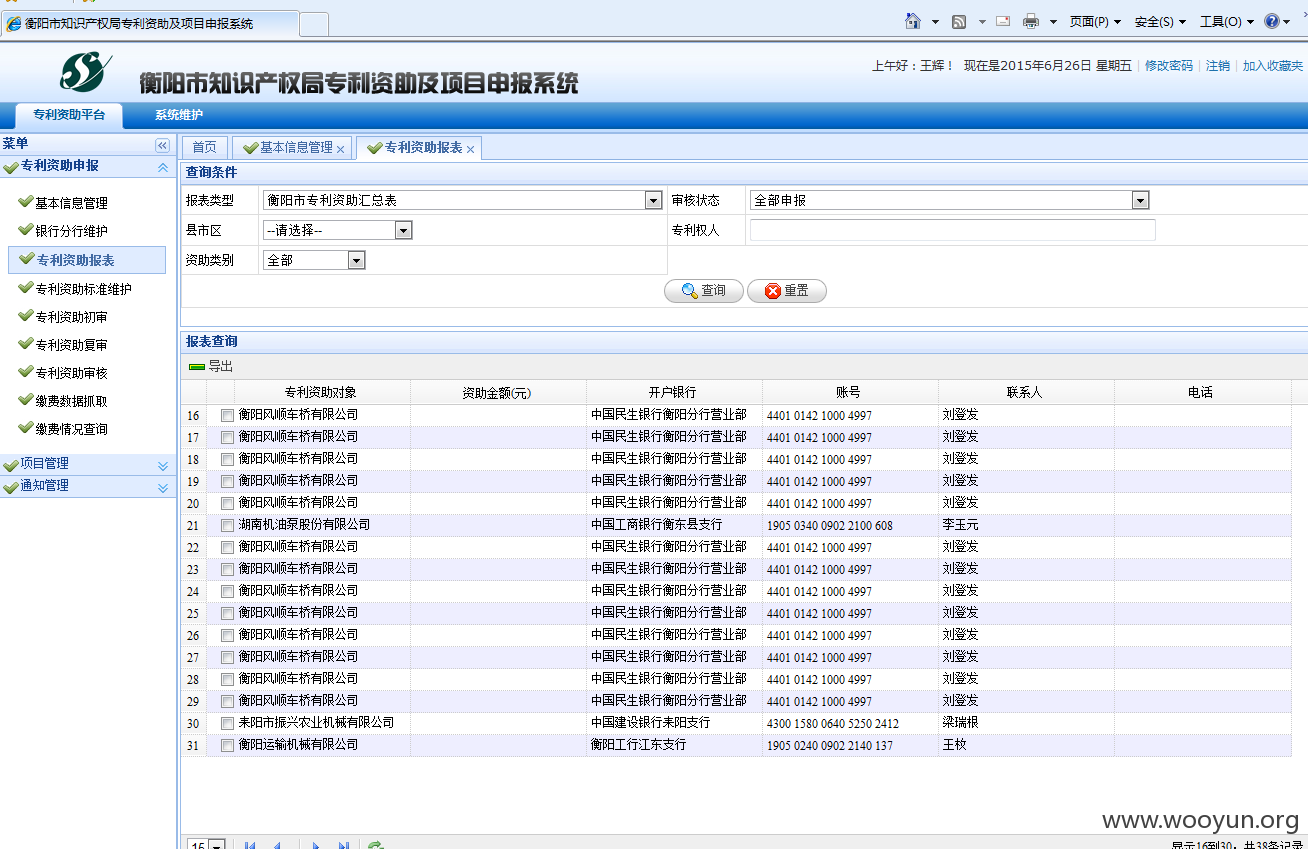Click contact name 李玉元
The image size is (1308, 849).
(x=961, y=525)
